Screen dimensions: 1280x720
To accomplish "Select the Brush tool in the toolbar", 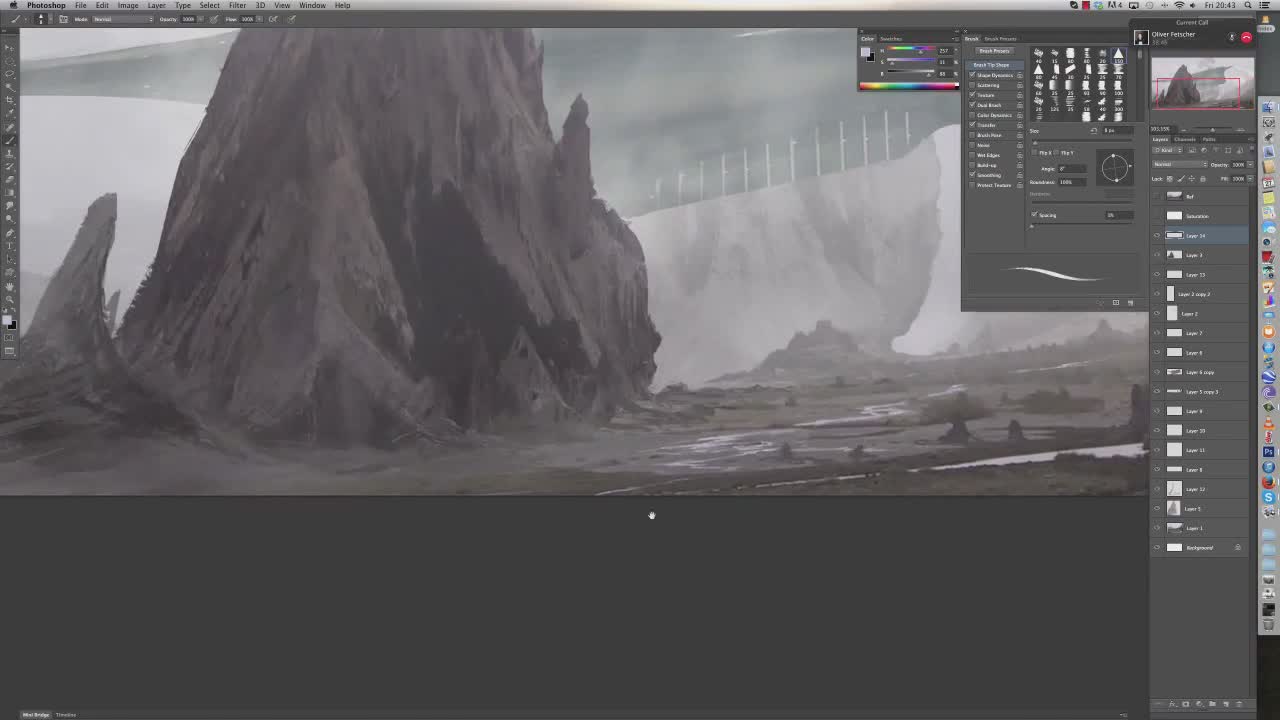I will (x=10, y=139).
